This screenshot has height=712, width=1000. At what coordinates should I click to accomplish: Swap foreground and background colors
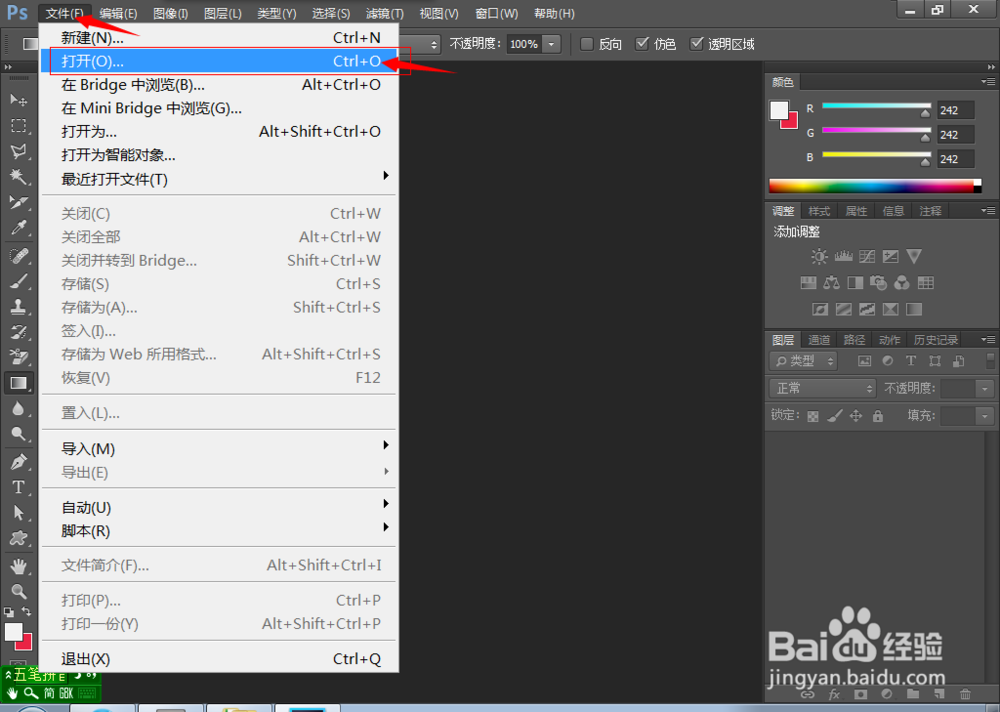(27, 611)
